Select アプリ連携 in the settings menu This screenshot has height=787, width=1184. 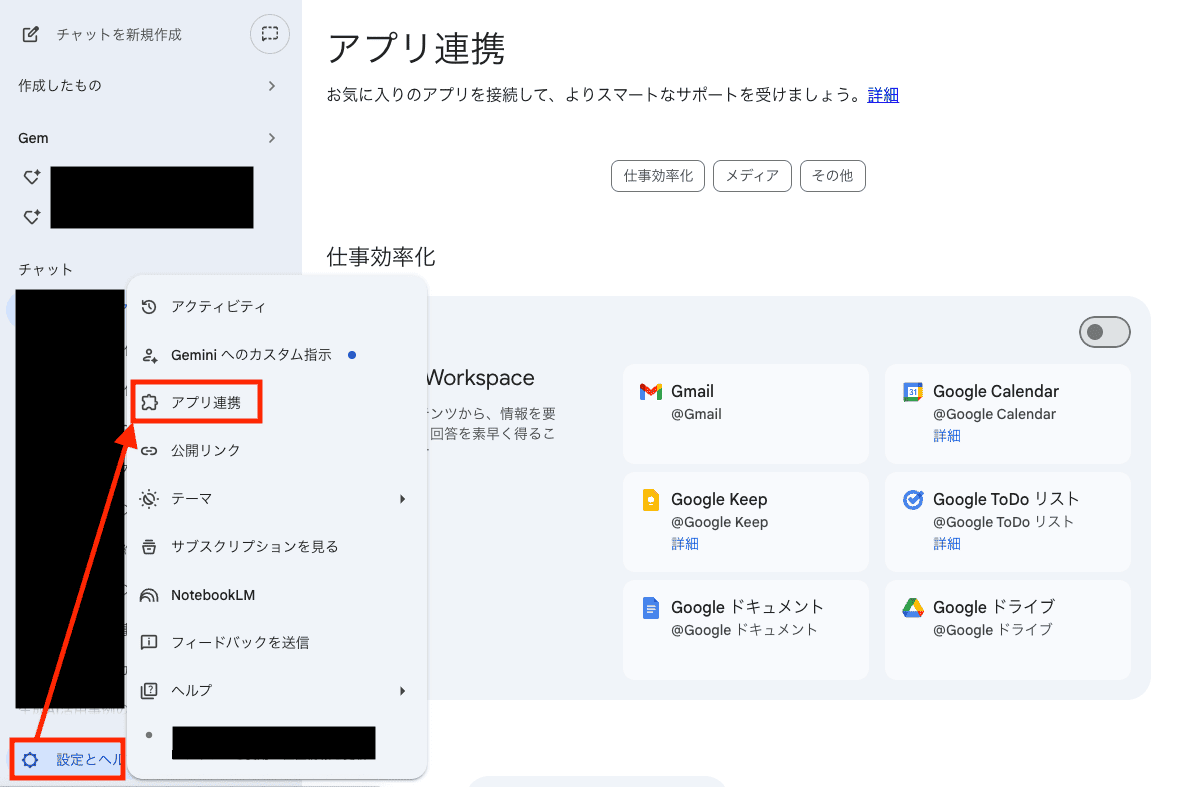click(x=205, y=403)
